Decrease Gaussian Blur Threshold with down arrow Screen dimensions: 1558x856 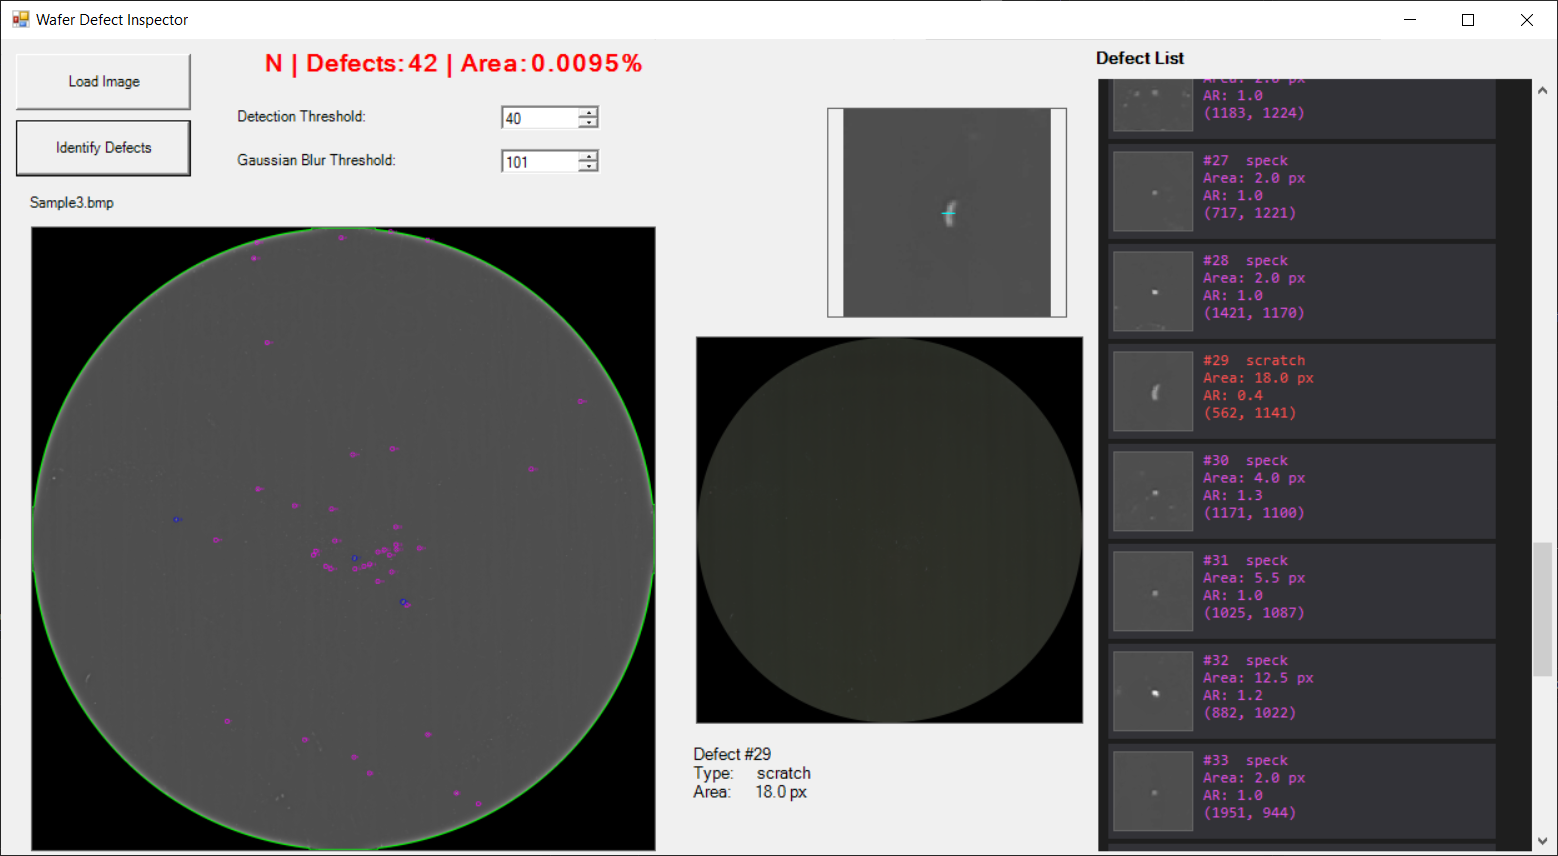pos(589,167)
